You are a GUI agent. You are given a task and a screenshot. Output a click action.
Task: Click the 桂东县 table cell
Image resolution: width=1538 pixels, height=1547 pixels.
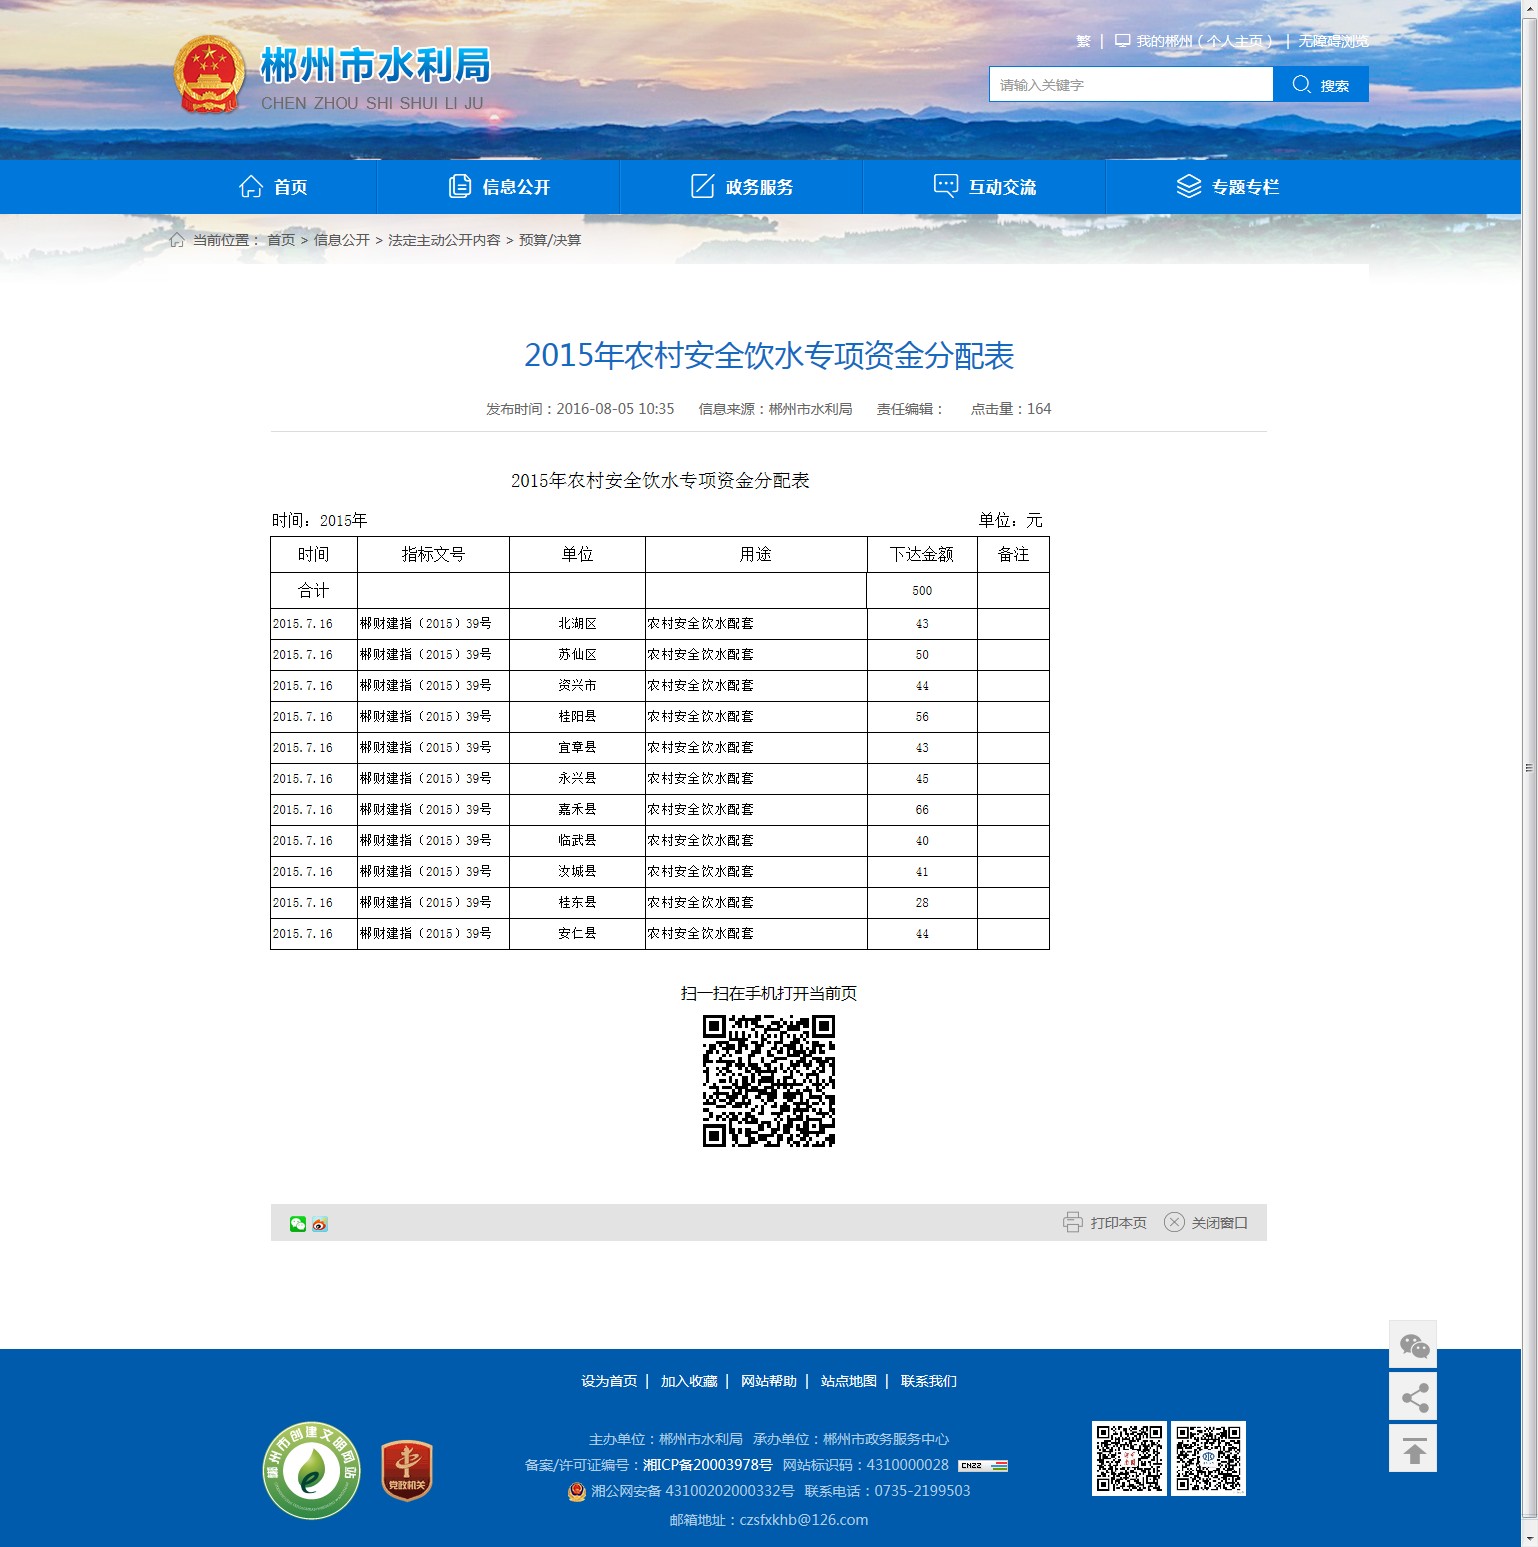coord(577,903)
